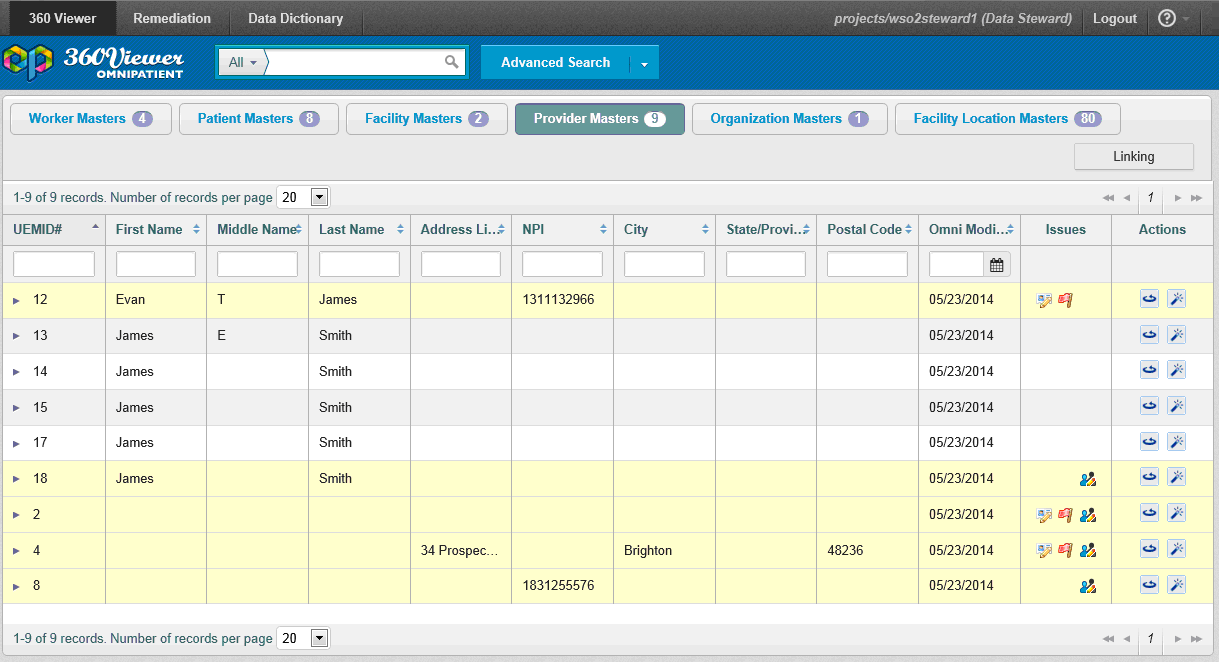Image resolution: width=1219 pixels, height=662 pixels.
Task: Open the Advanced Search dropdown arrow
Action: [x=644, y=63]
